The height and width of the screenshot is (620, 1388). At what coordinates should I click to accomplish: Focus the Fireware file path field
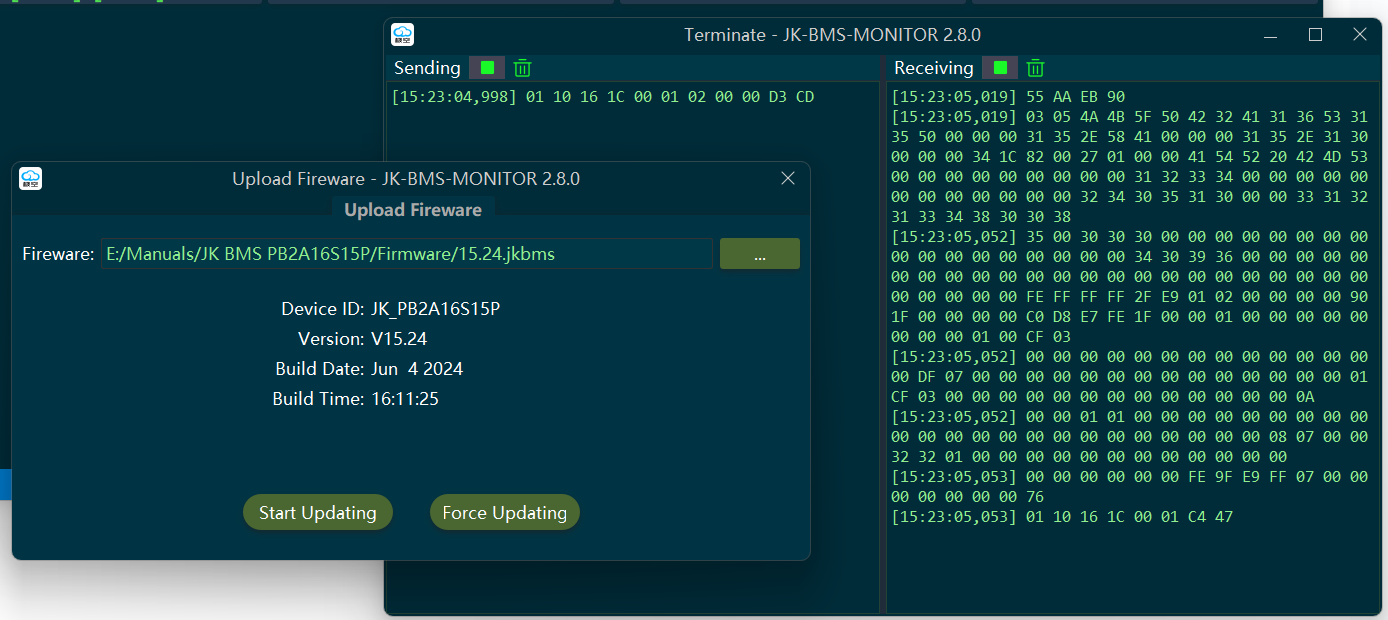(x=407, y=254)
